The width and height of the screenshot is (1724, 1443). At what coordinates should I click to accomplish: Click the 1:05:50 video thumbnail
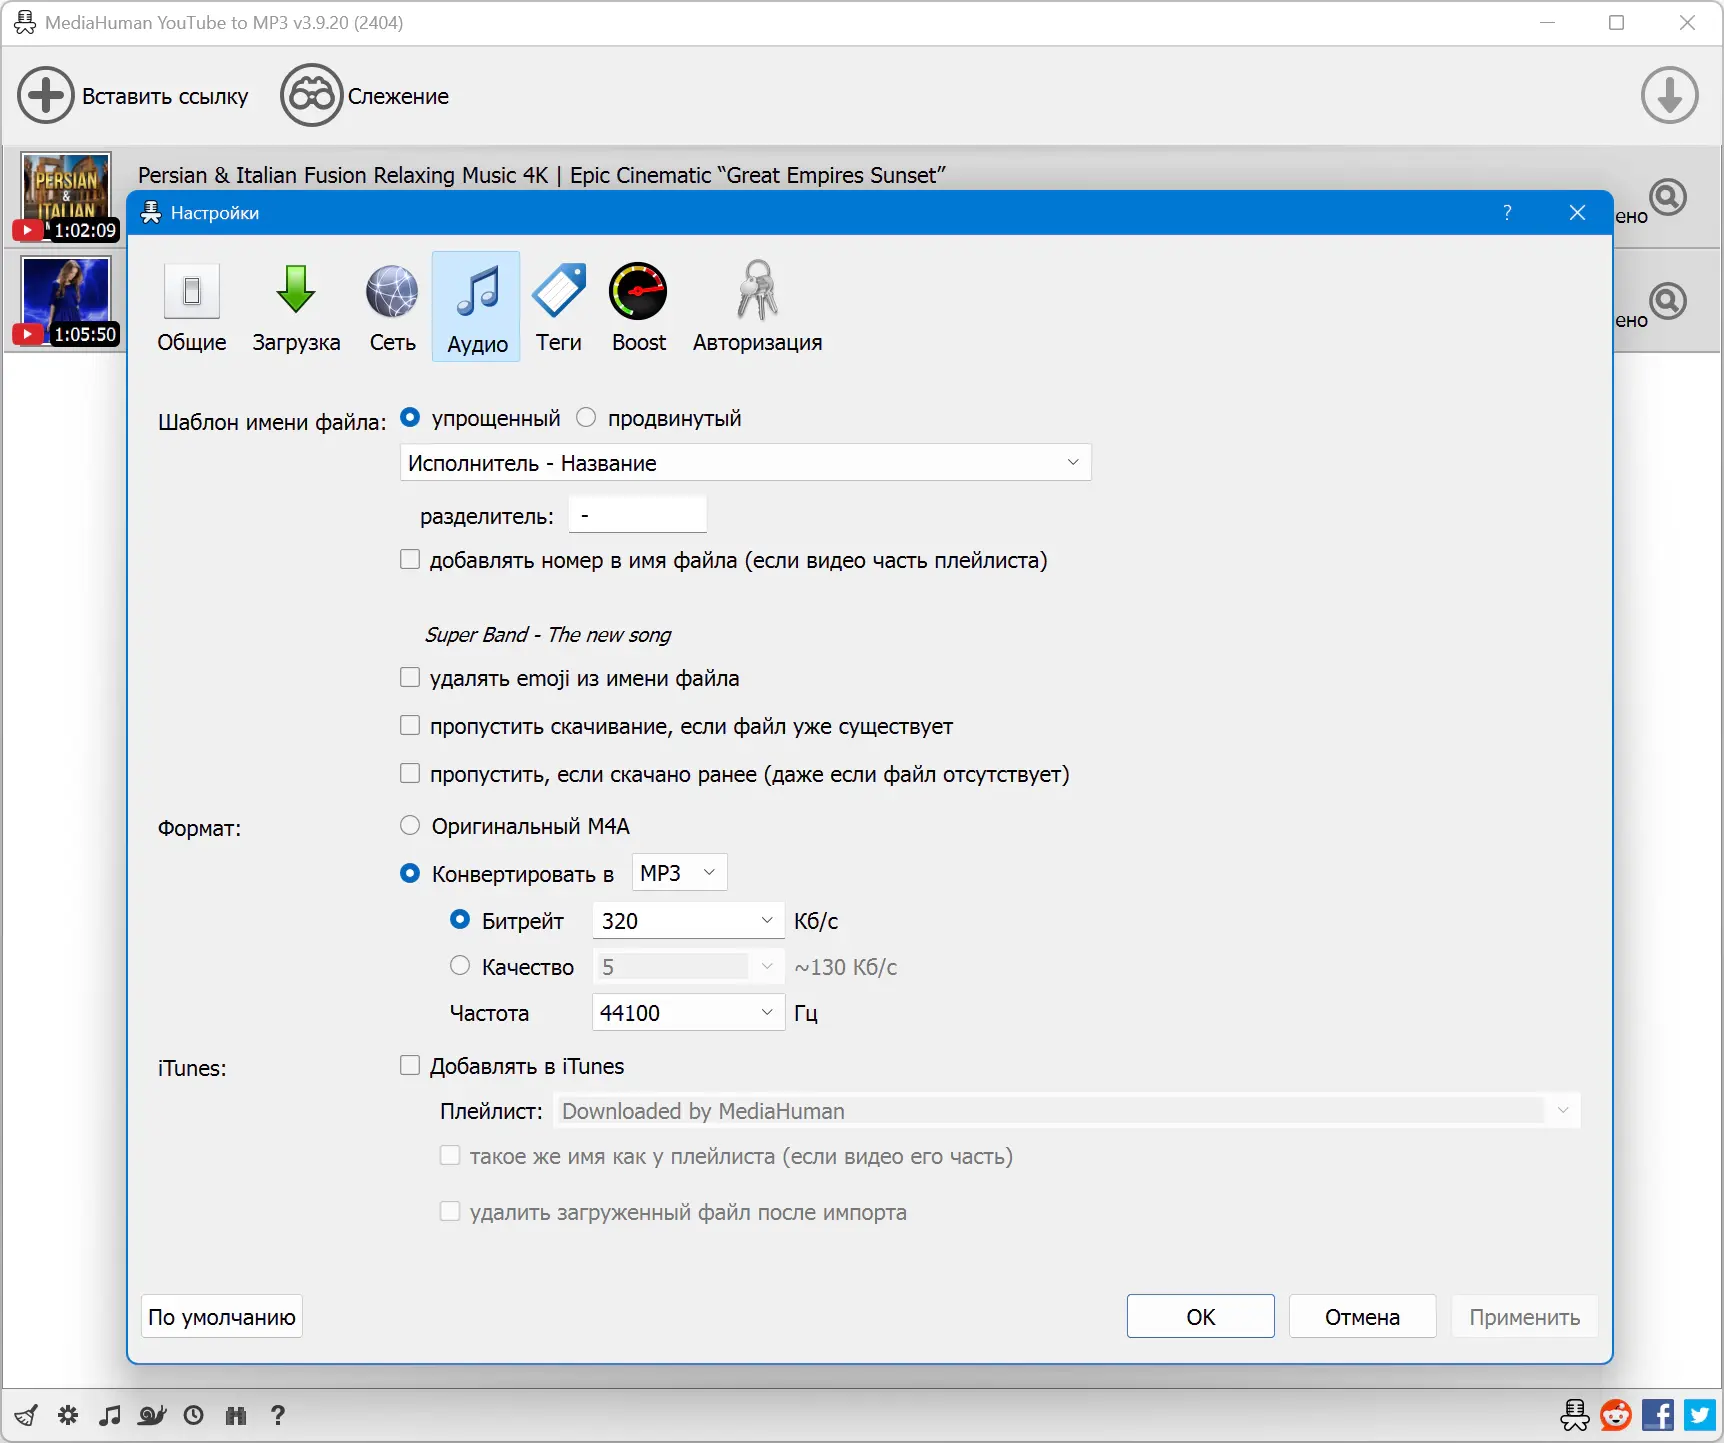(x=66, y=300)
